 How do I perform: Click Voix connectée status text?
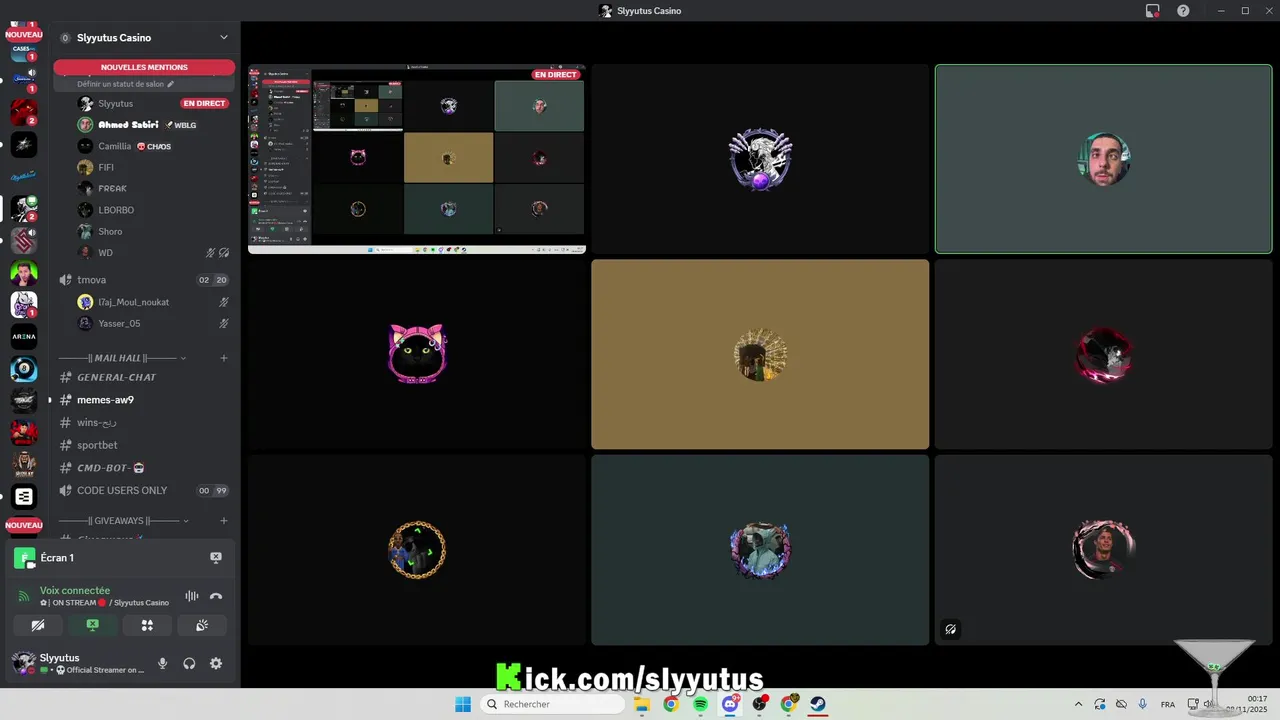75,590
